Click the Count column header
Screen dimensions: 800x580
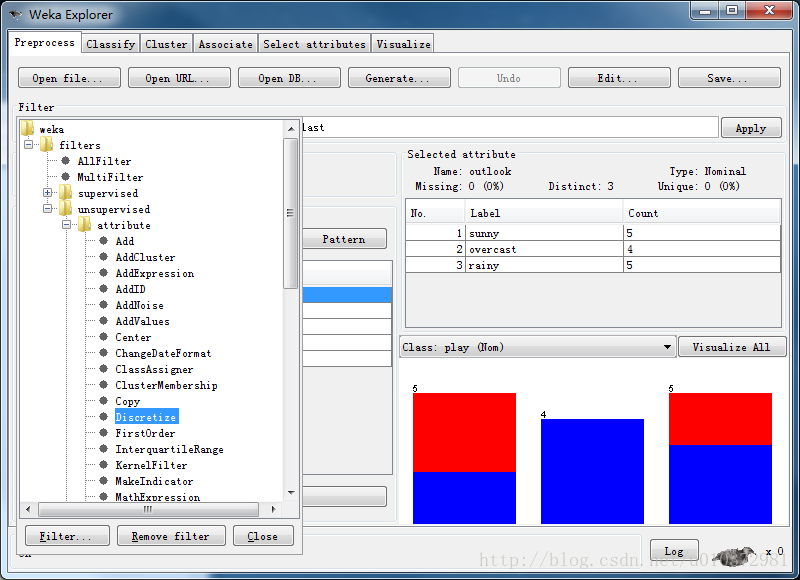point(702,213)
